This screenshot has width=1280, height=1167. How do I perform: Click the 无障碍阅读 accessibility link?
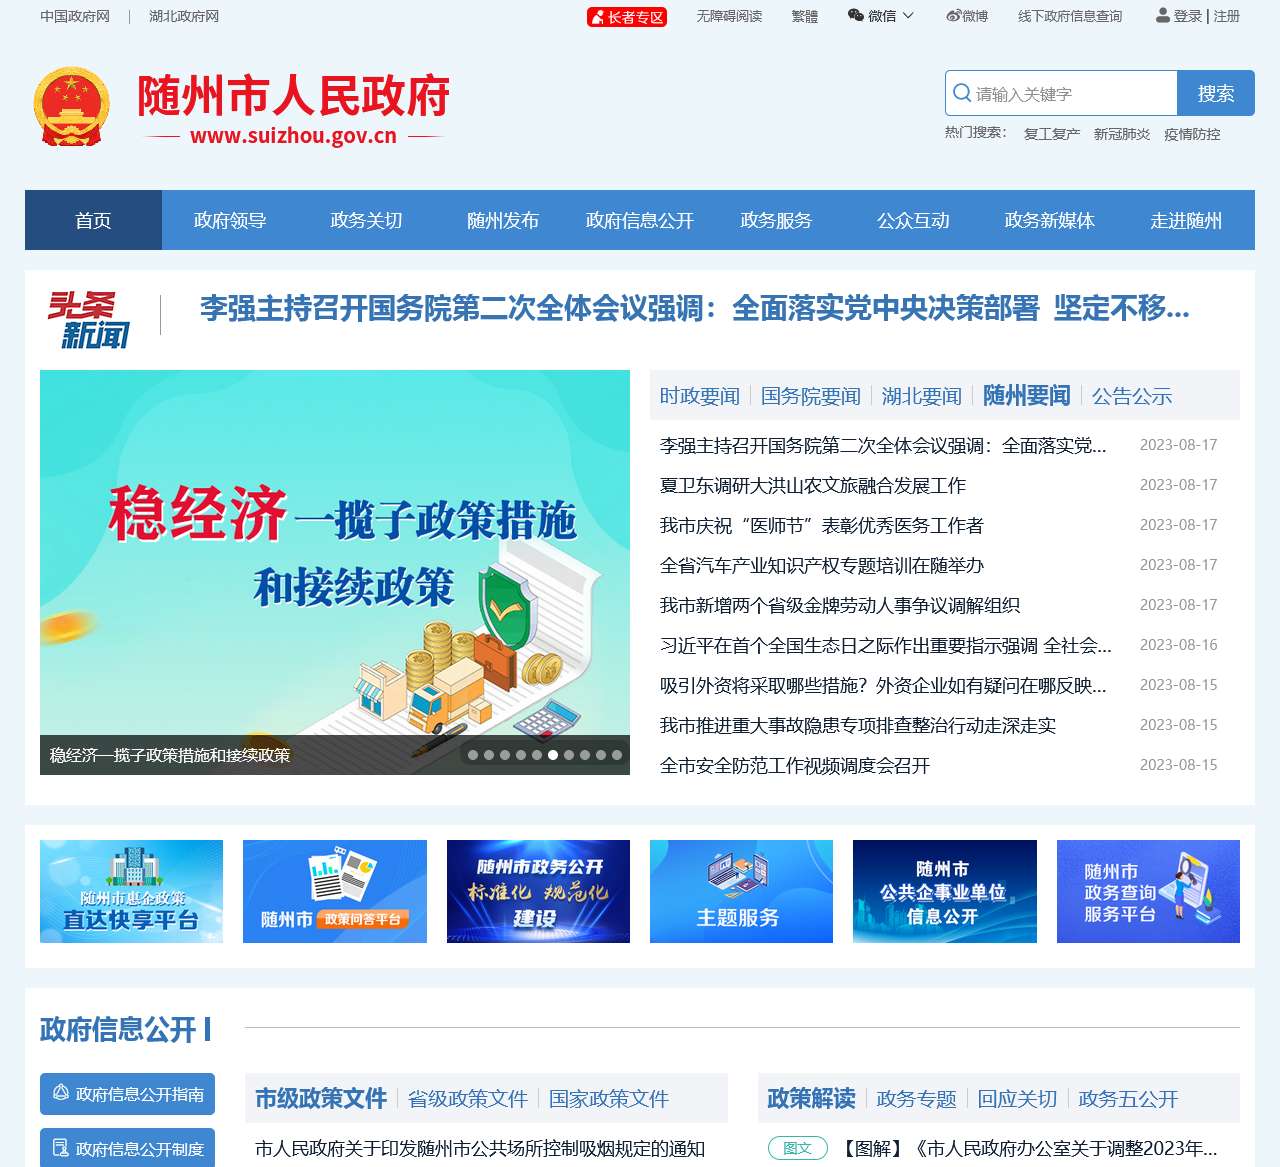click(729, 16)
